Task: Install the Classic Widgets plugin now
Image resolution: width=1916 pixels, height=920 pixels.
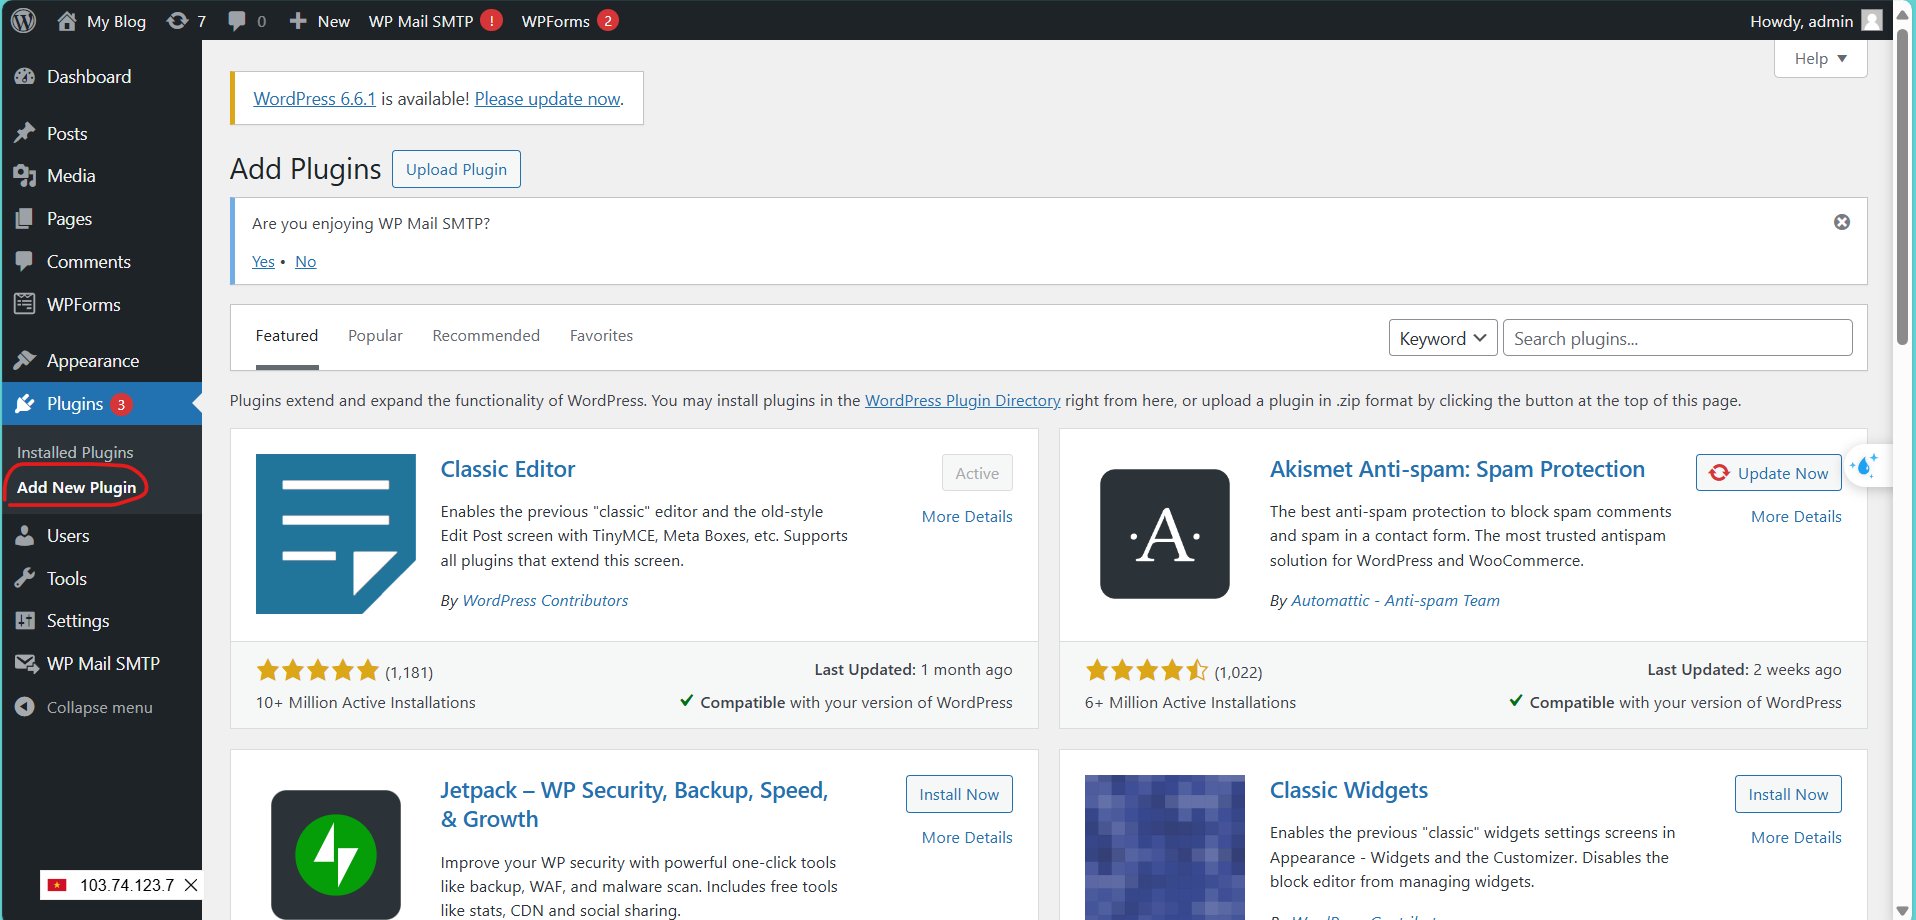Action: 1788,794
